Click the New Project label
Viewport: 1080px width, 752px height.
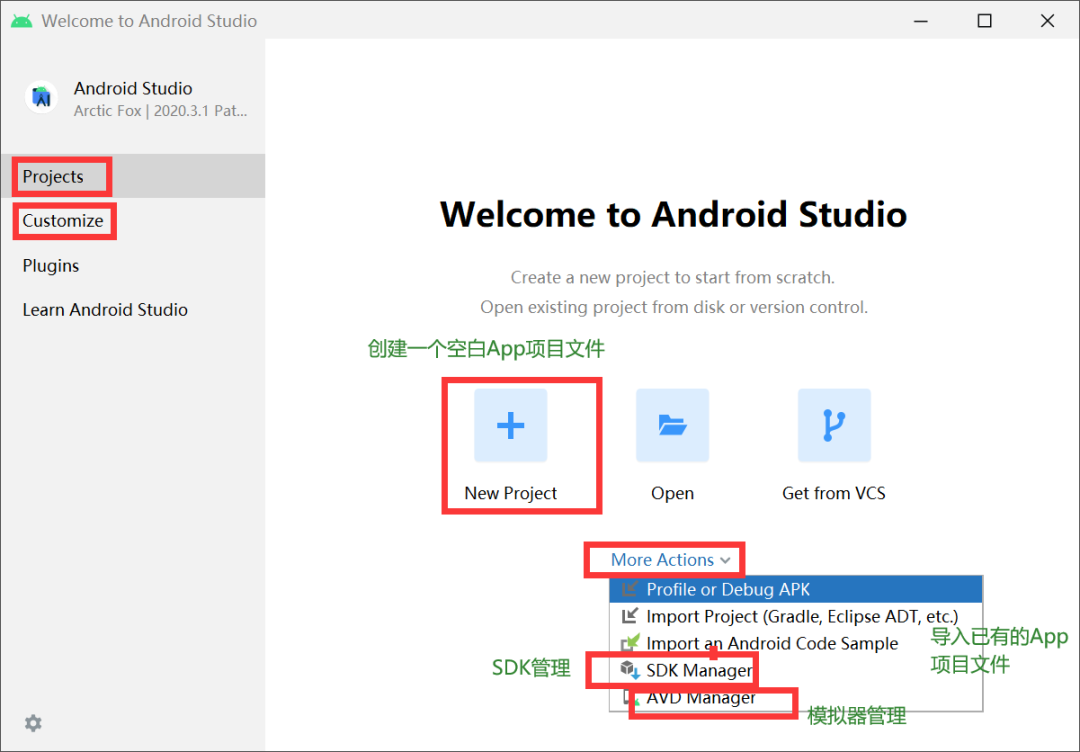pyautogui.click(x=510, y=493)
